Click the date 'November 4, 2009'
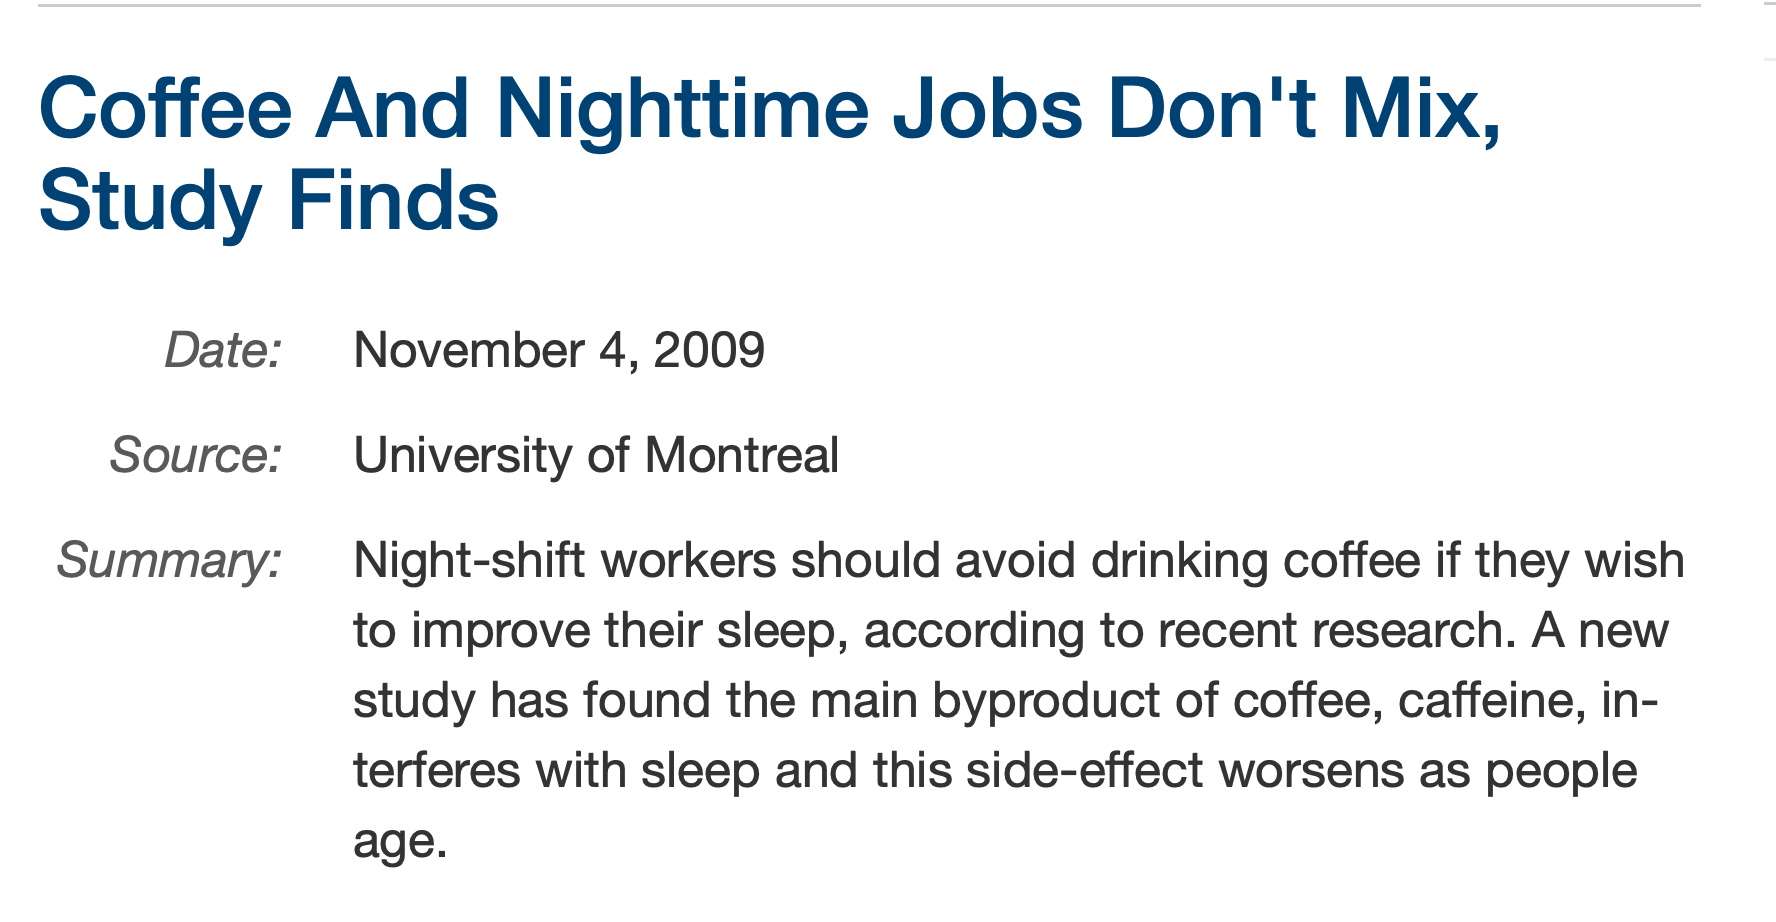This screenshot has height=922, width=1776. (559, 351)
